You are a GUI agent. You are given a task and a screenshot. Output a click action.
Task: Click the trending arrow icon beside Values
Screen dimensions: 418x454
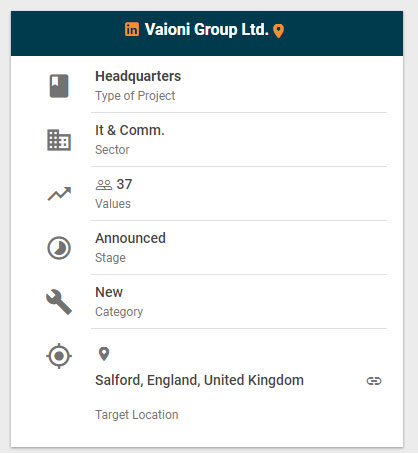pyautogui.click(x=59, y=194)
